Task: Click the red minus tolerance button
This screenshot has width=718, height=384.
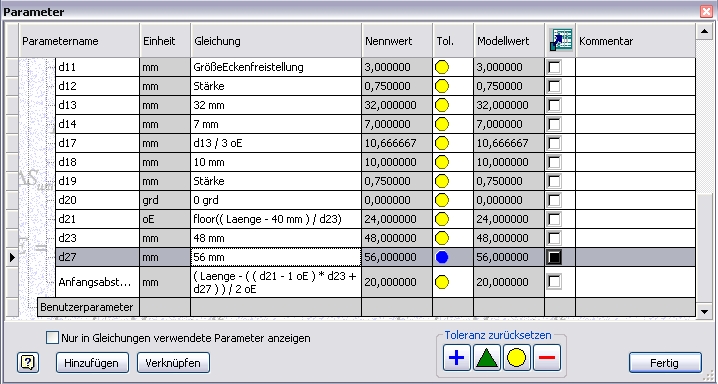Action: pyautogui.click(x=547, y=358)
